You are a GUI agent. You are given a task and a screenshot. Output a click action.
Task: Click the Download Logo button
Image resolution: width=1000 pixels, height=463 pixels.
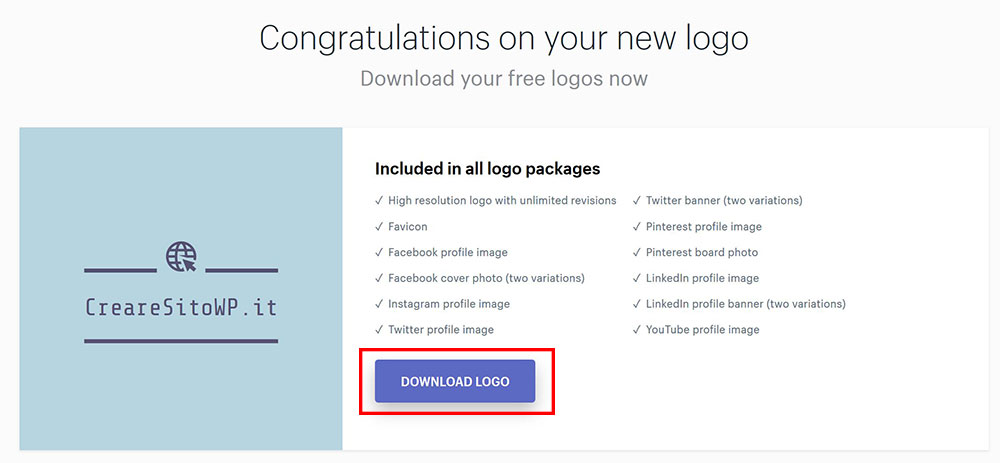tap(455, 381)
